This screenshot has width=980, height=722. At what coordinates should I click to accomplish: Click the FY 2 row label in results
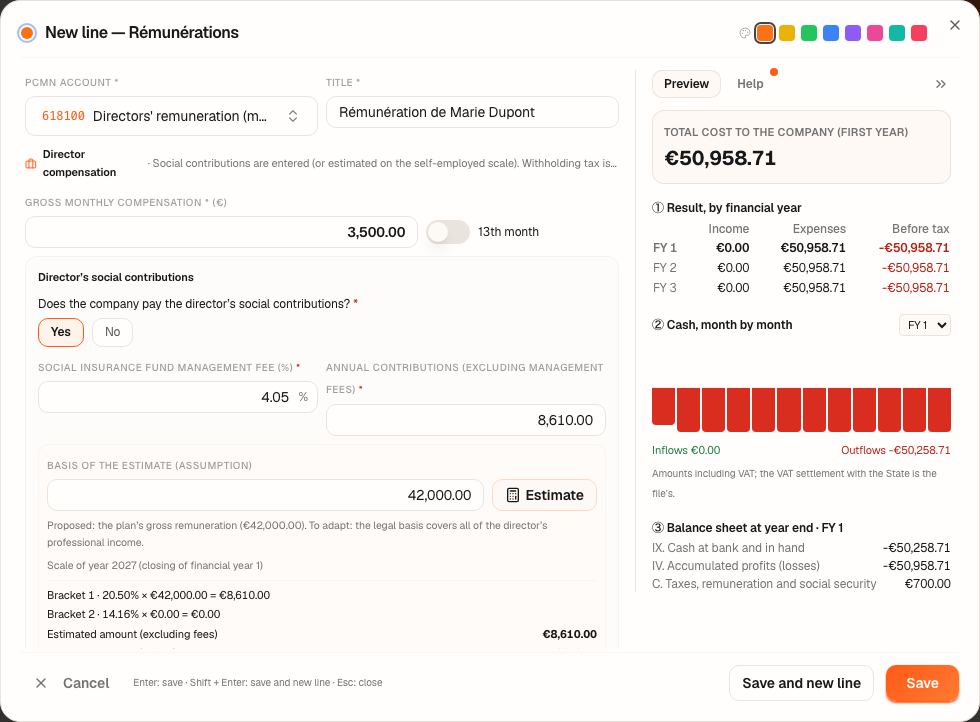[664, 268]
